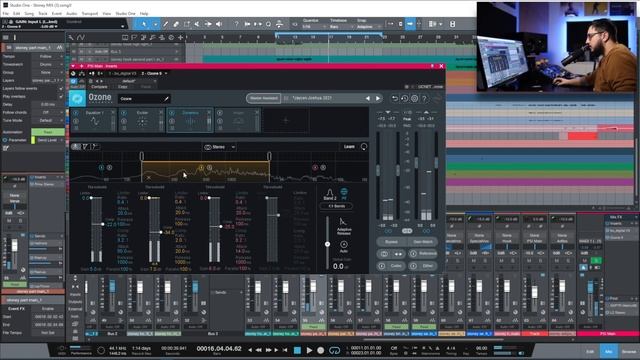Click the Adaptive Release icon
This screenshot has height=360, width=640.
pyautogui.click(x=344, y=226)
